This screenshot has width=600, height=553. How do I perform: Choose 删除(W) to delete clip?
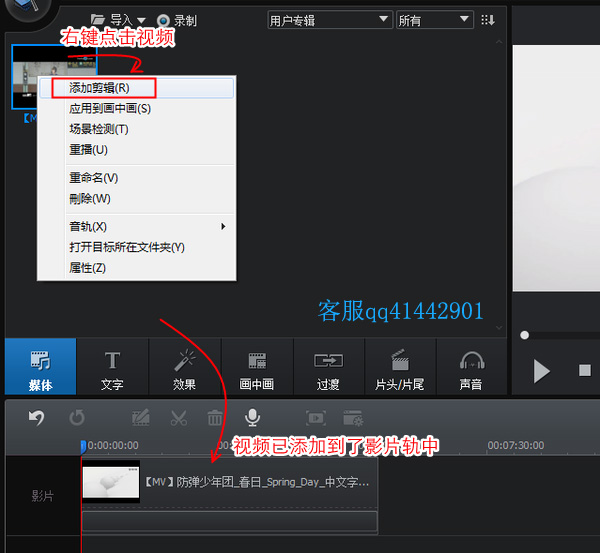pyautogui.click(x=136, y=199)
